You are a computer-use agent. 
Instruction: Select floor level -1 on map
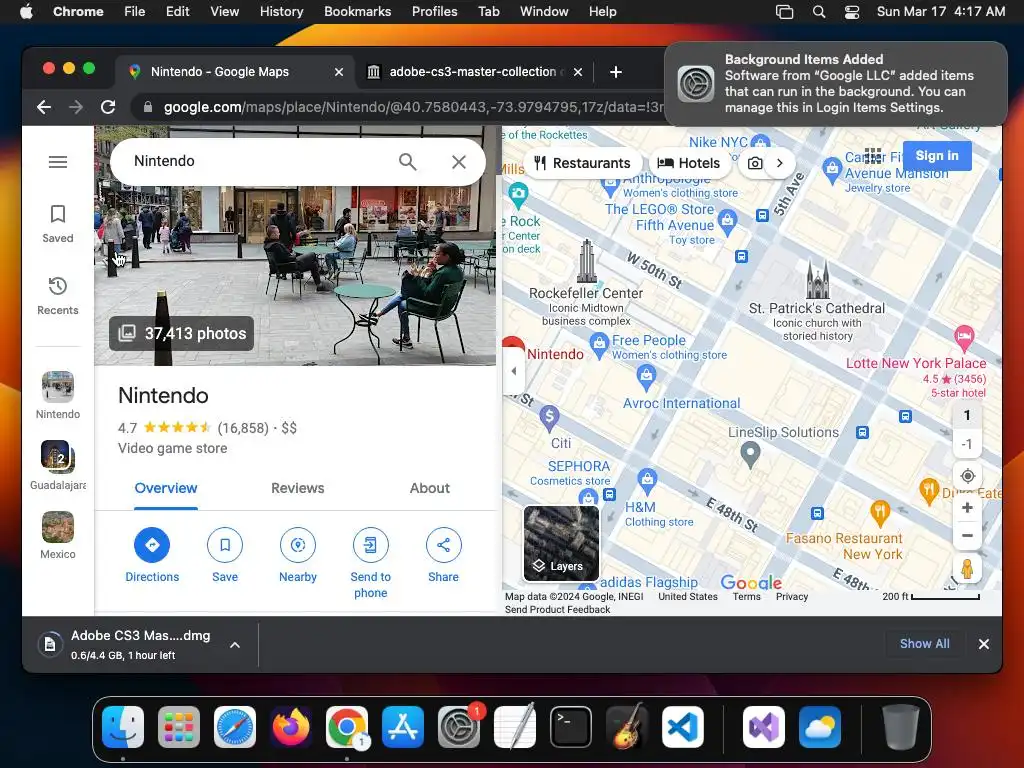pos(967,444)
